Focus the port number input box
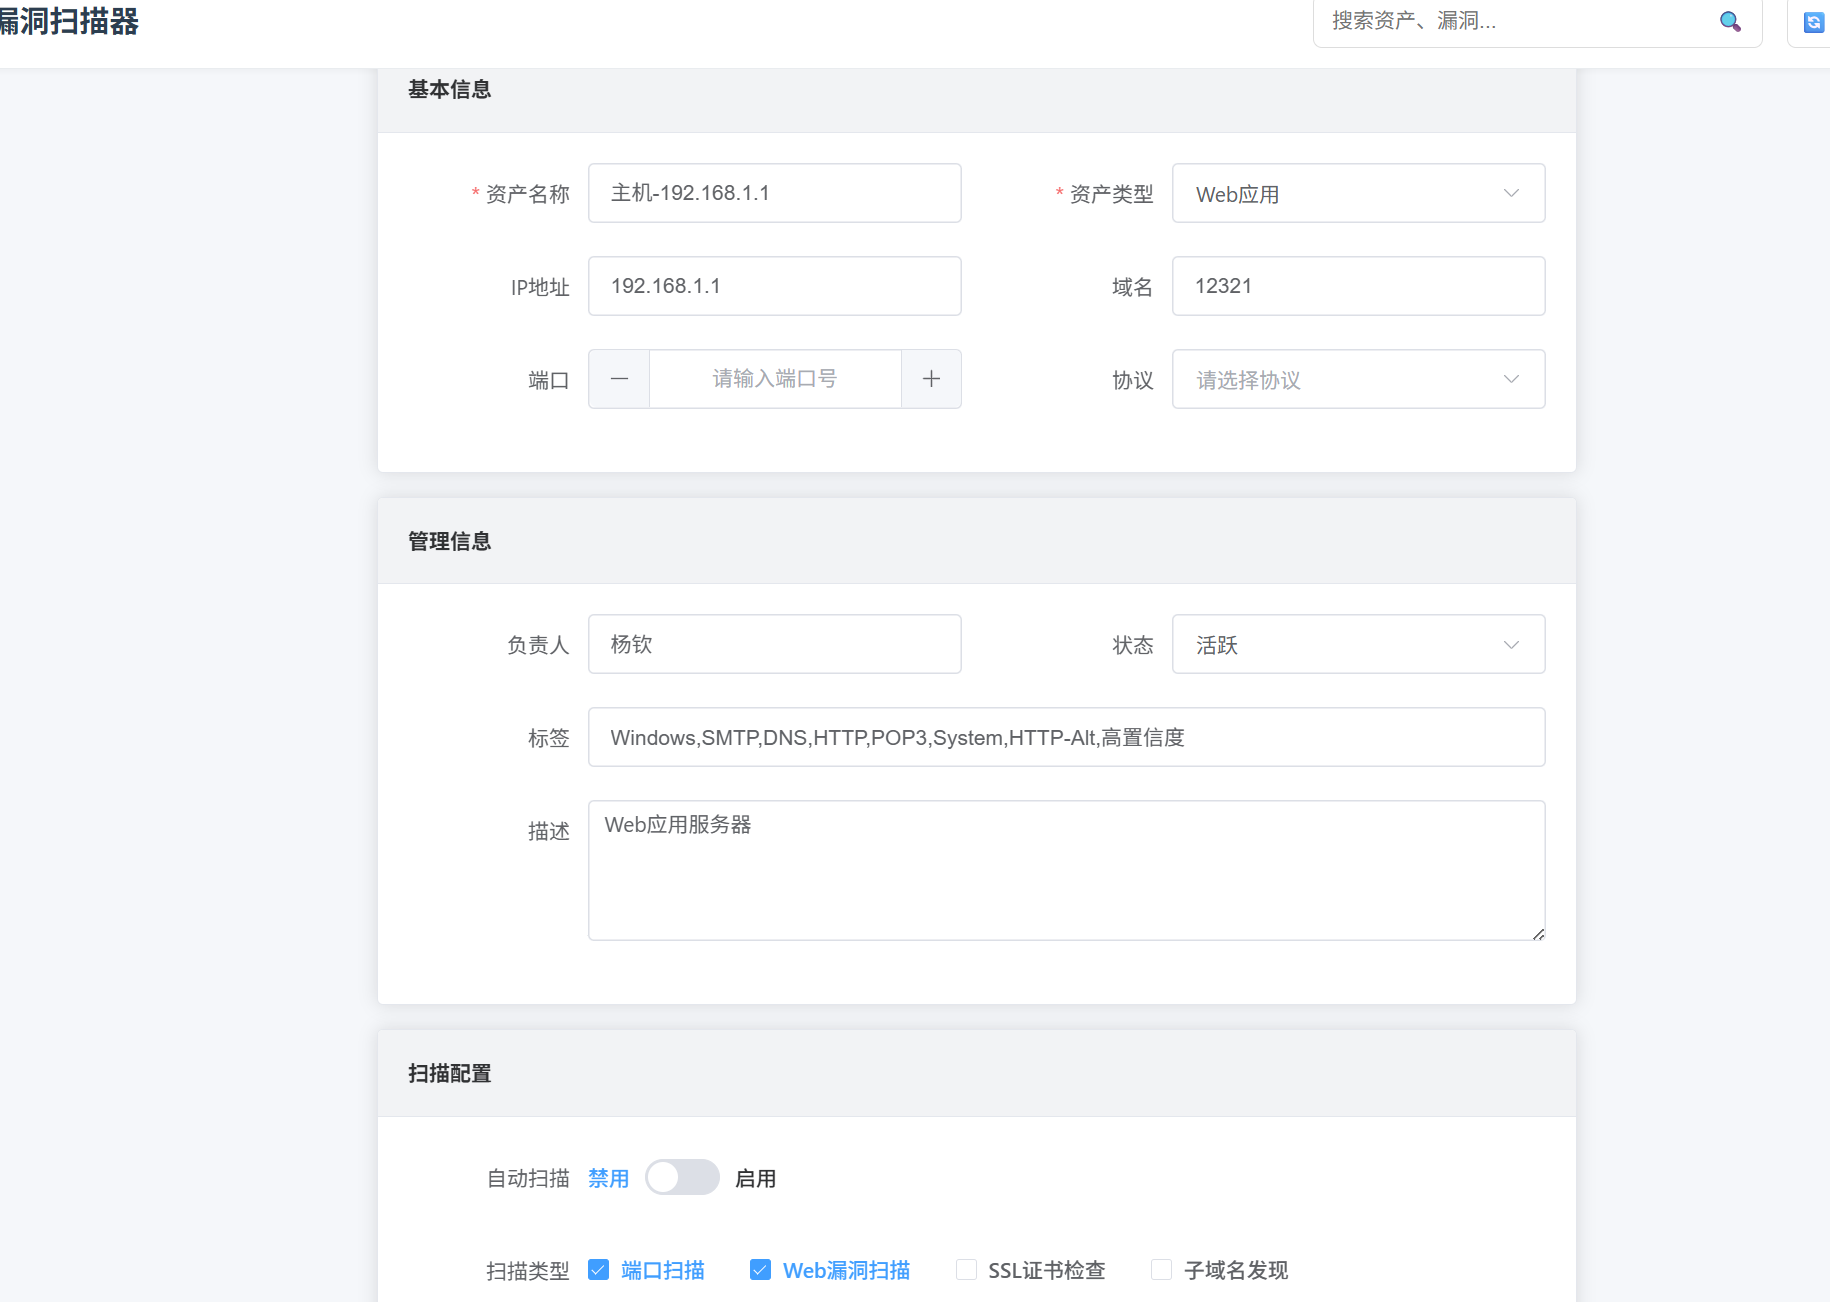Image resolution: width=1830 pixels, height=1302 pixels. point(775,380)
